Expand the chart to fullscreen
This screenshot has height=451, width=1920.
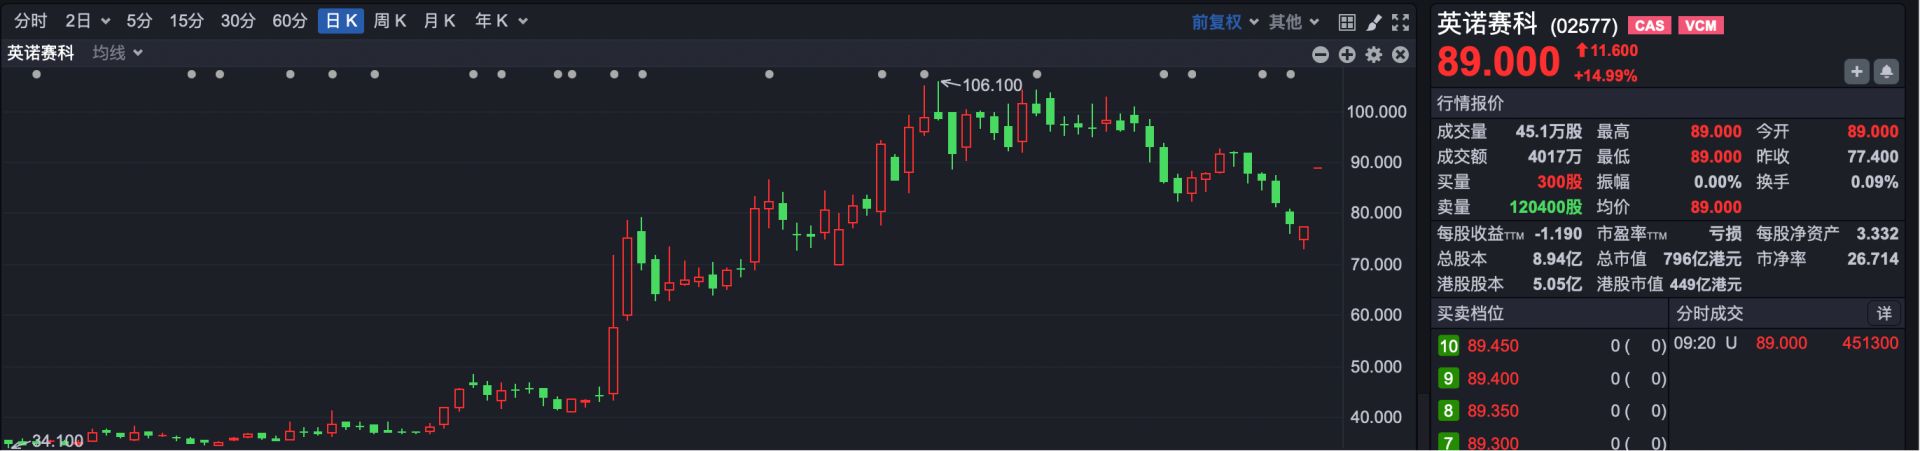click(1401, 22)
